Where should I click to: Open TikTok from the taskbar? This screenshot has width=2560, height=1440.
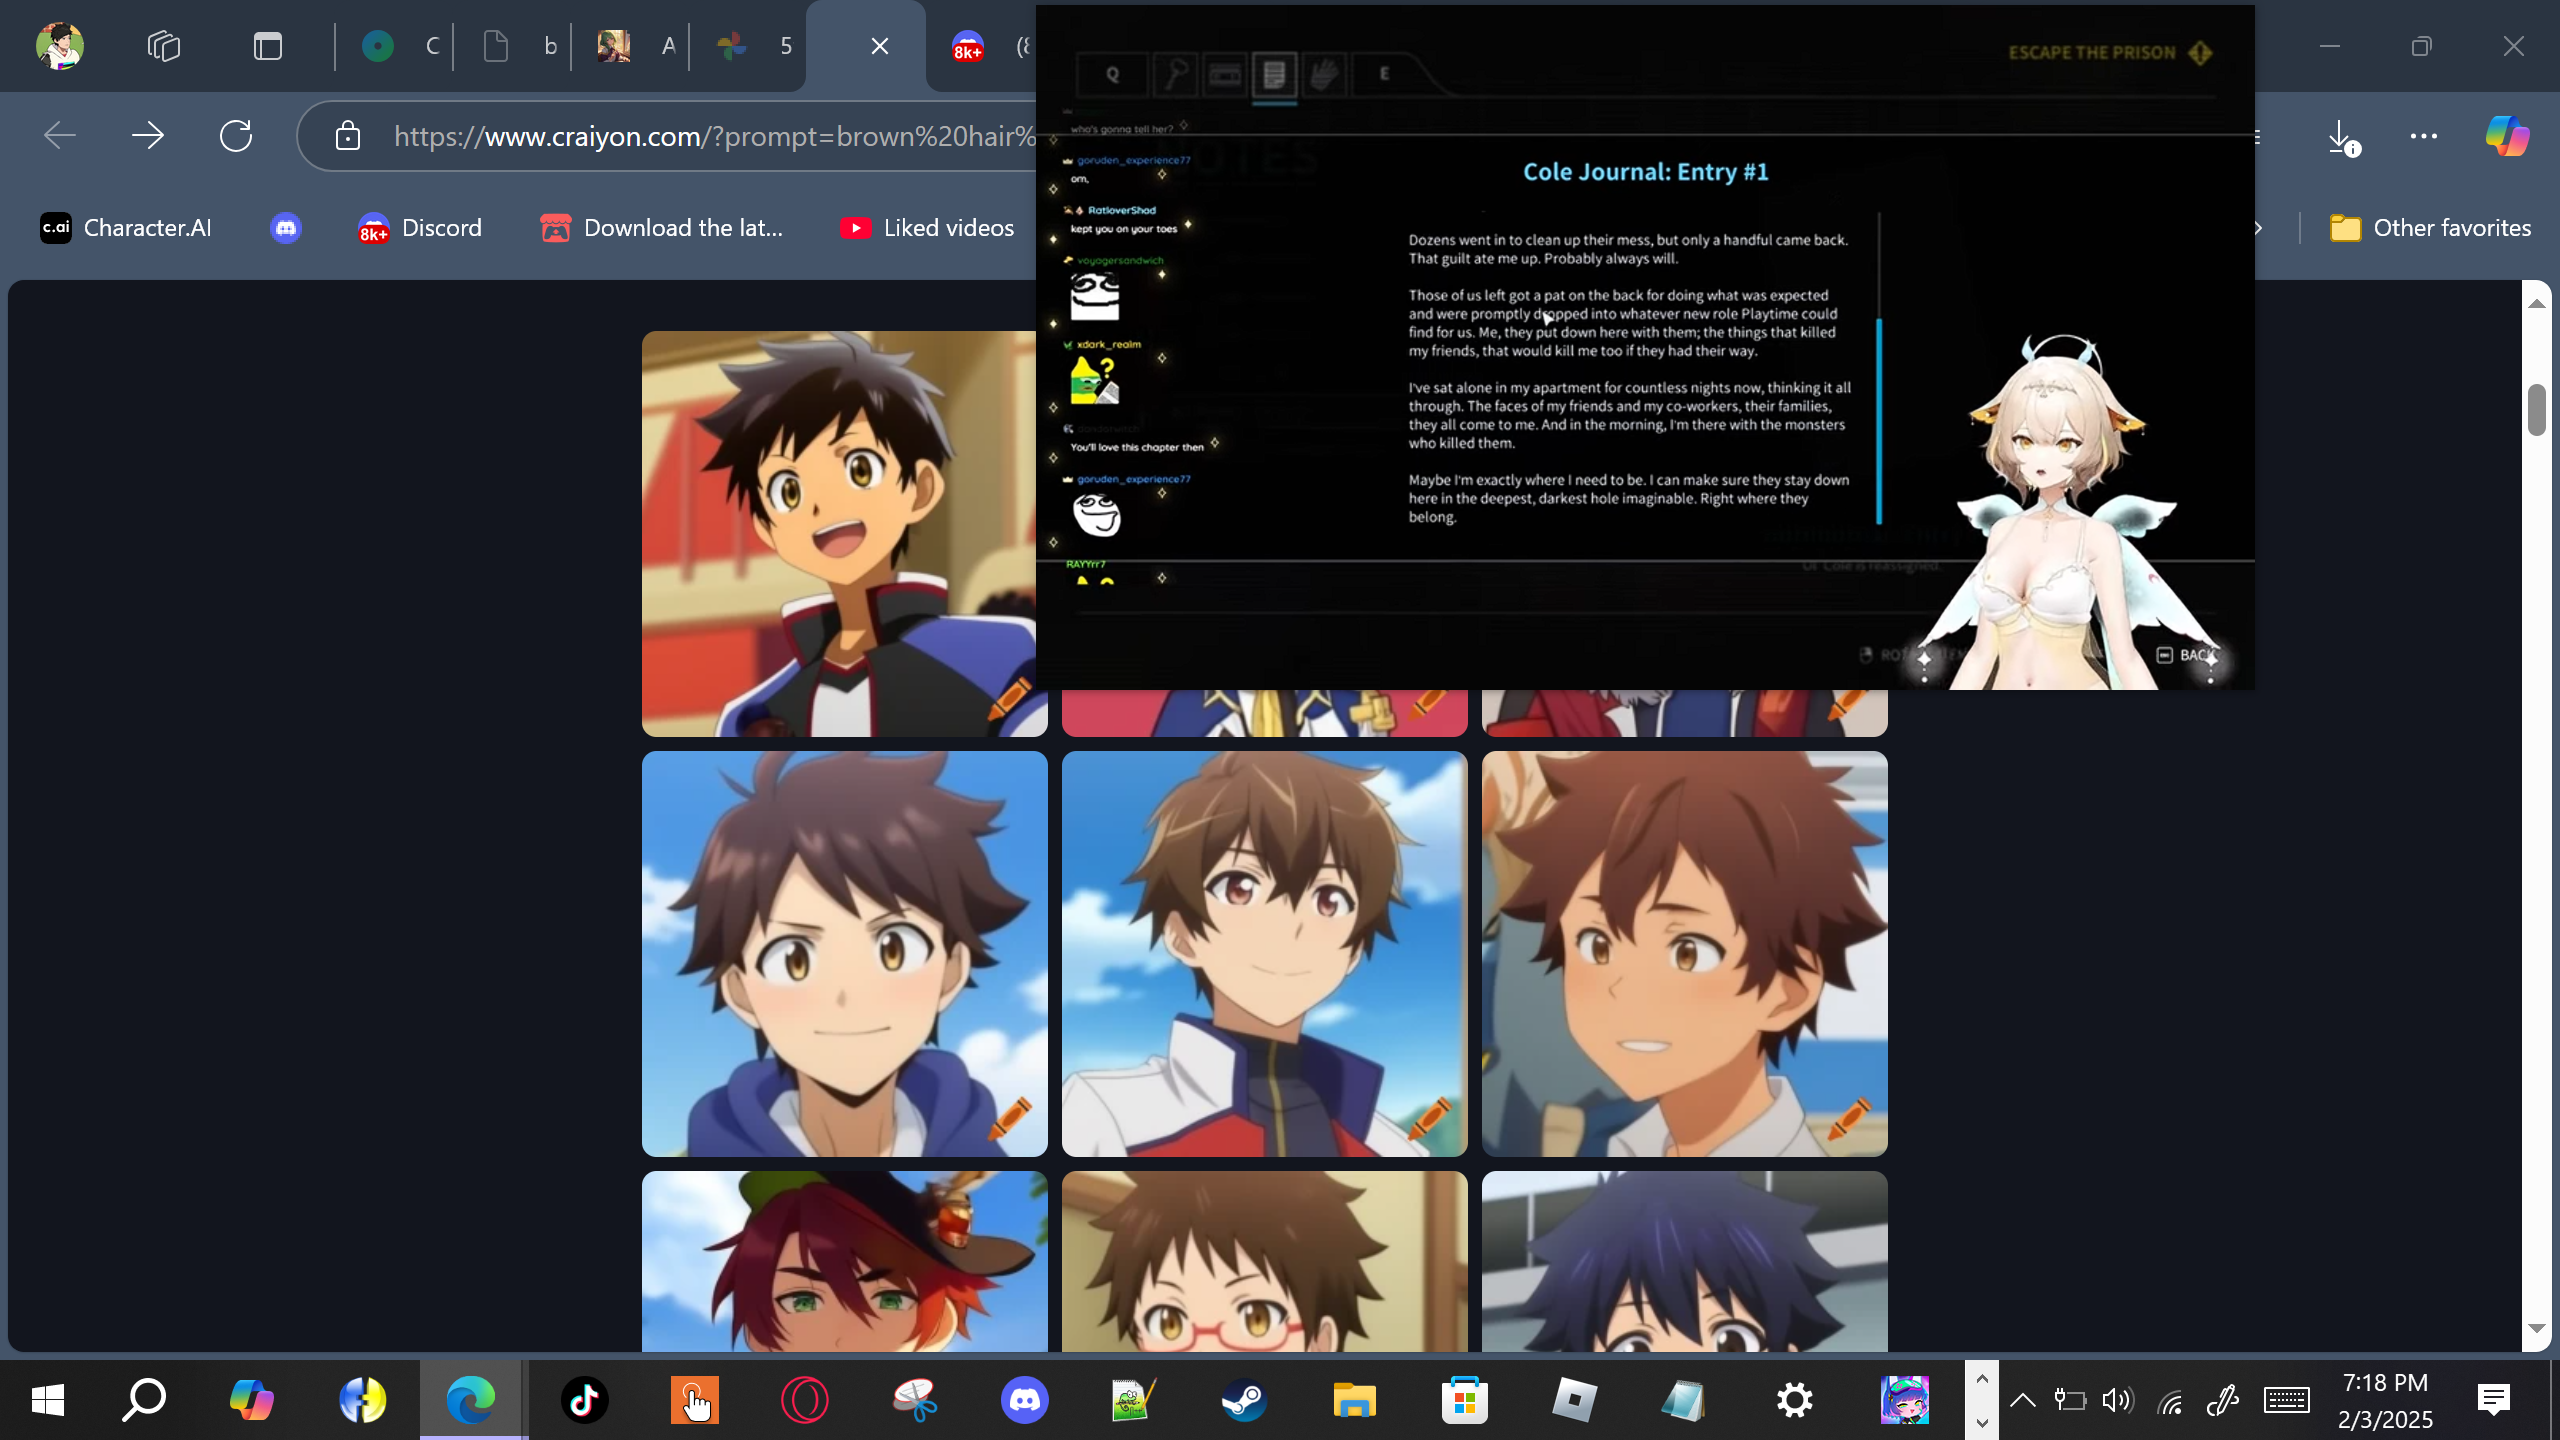click(585, 1400)
